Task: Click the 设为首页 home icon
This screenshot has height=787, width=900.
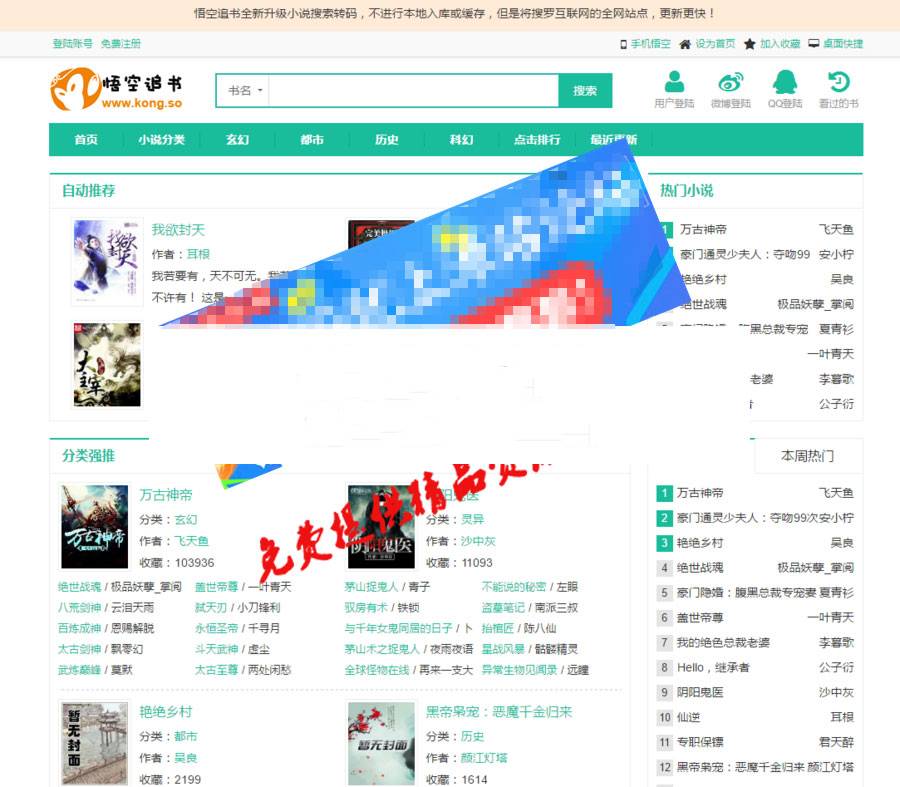Action: coord(685,44)
